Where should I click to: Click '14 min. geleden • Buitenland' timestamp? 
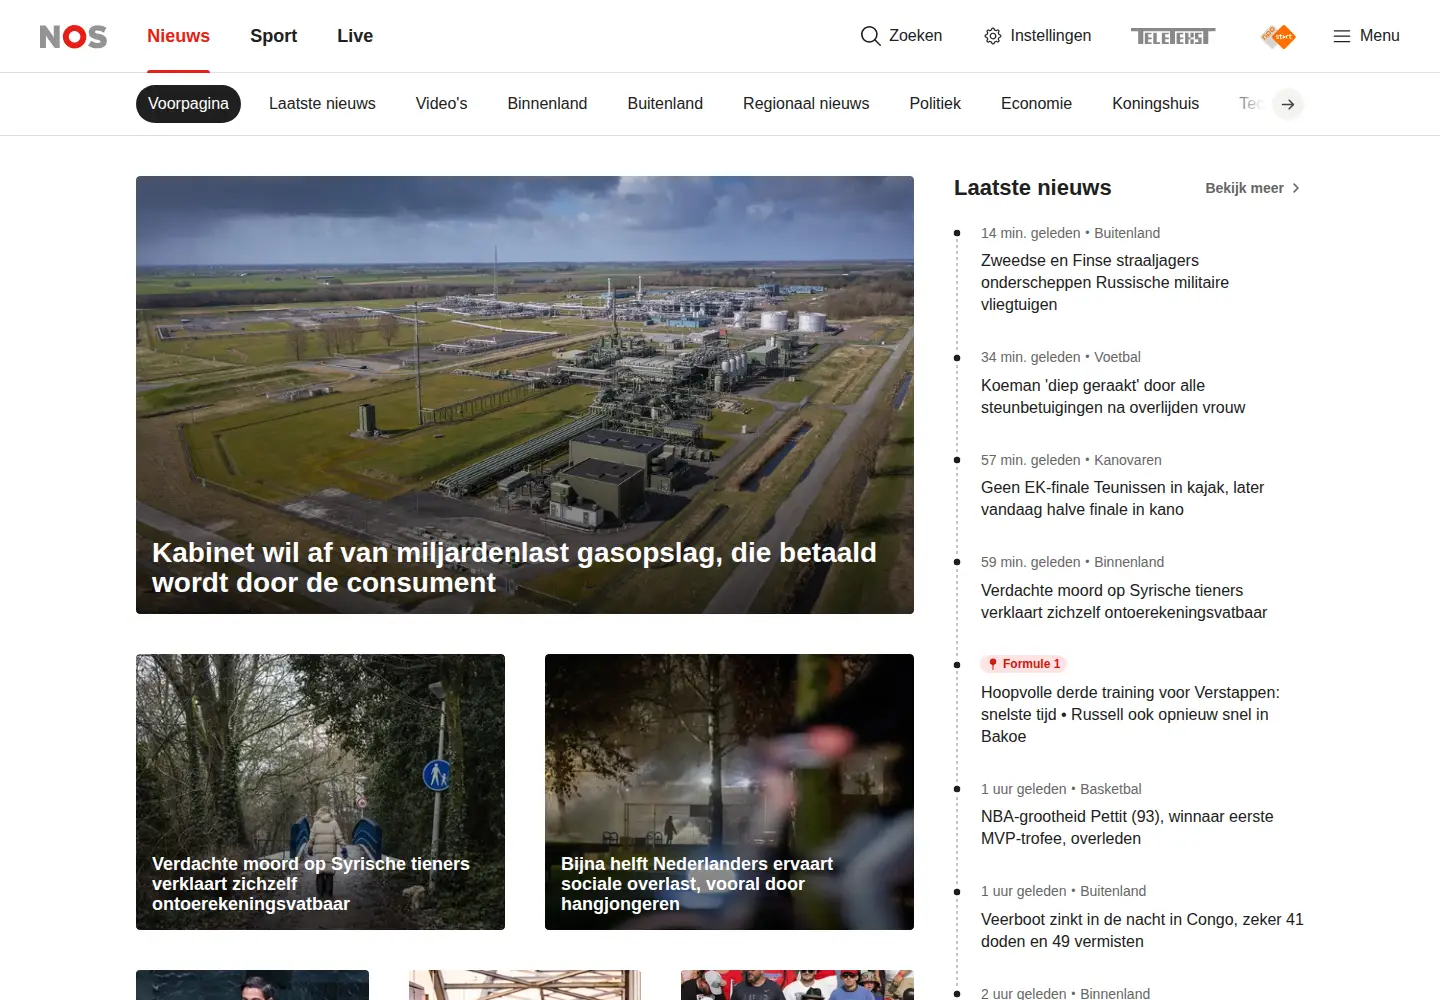click(1070, 233)
